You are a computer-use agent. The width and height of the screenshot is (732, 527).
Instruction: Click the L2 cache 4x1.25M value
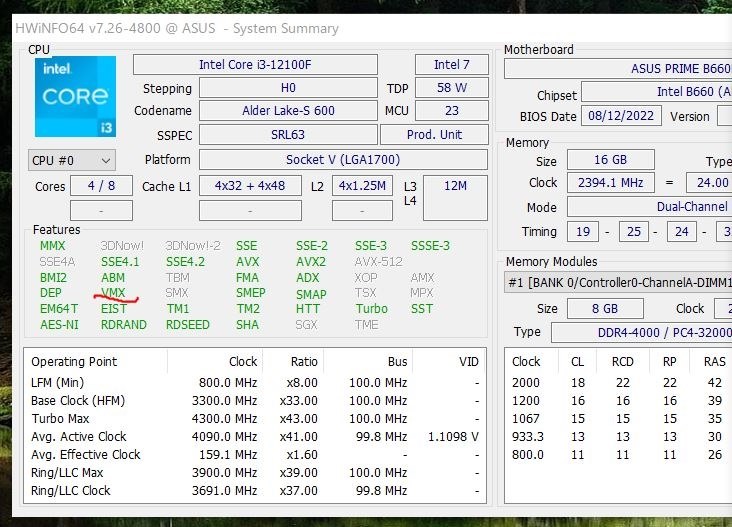(x=362, y=186)
